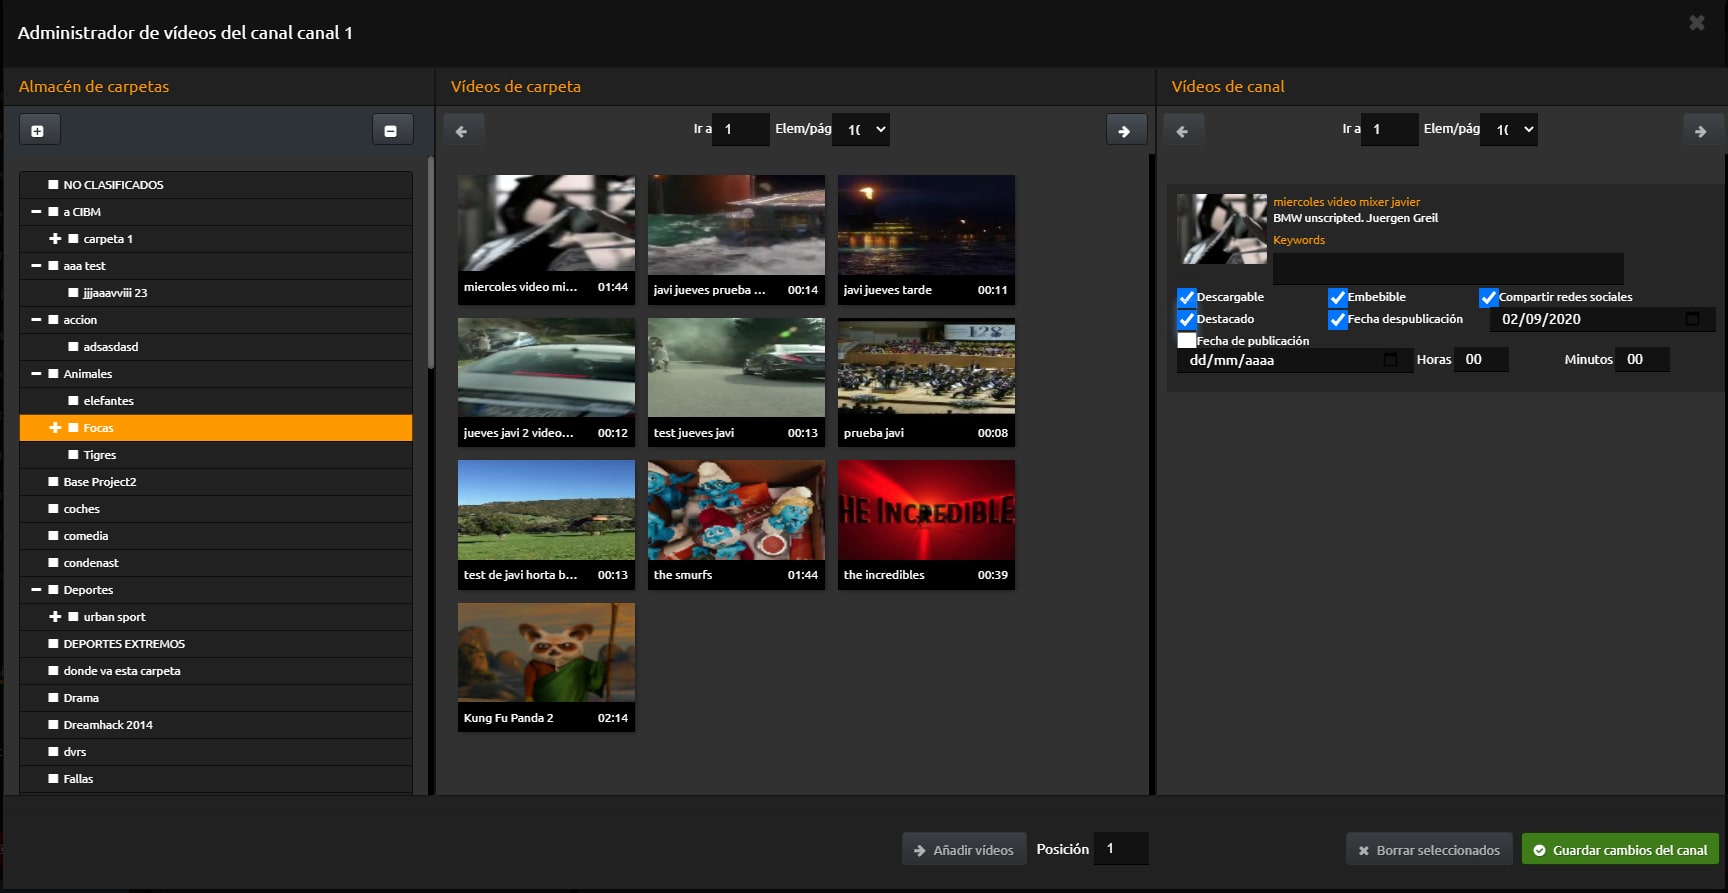Viewport: 1728px width, 893px height.
Task: Select test de javi horta video thumbnail
Action: [x=546, y=510]
